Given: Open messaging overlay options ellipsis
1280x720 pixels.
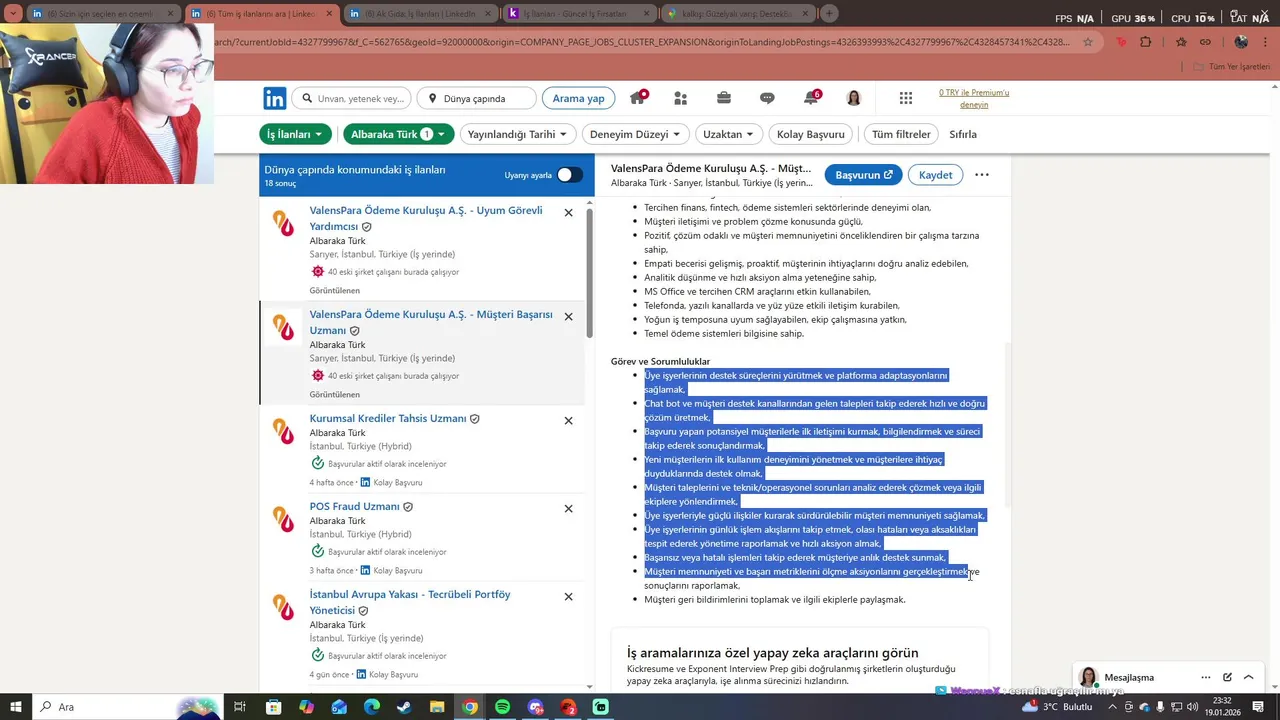Looking at the screenshot, I should click(x=1206, y=677).
